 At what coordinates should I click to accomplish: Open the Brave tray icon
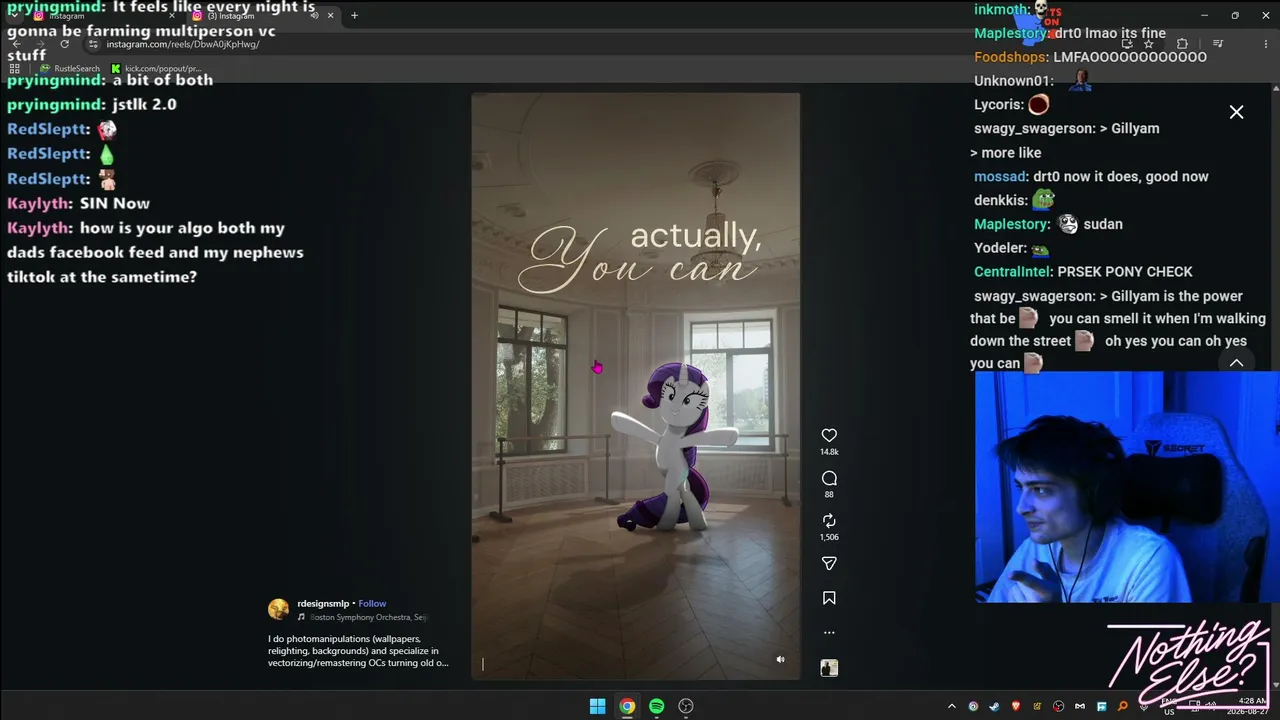pyautogui.click(x=1016, y=706)
